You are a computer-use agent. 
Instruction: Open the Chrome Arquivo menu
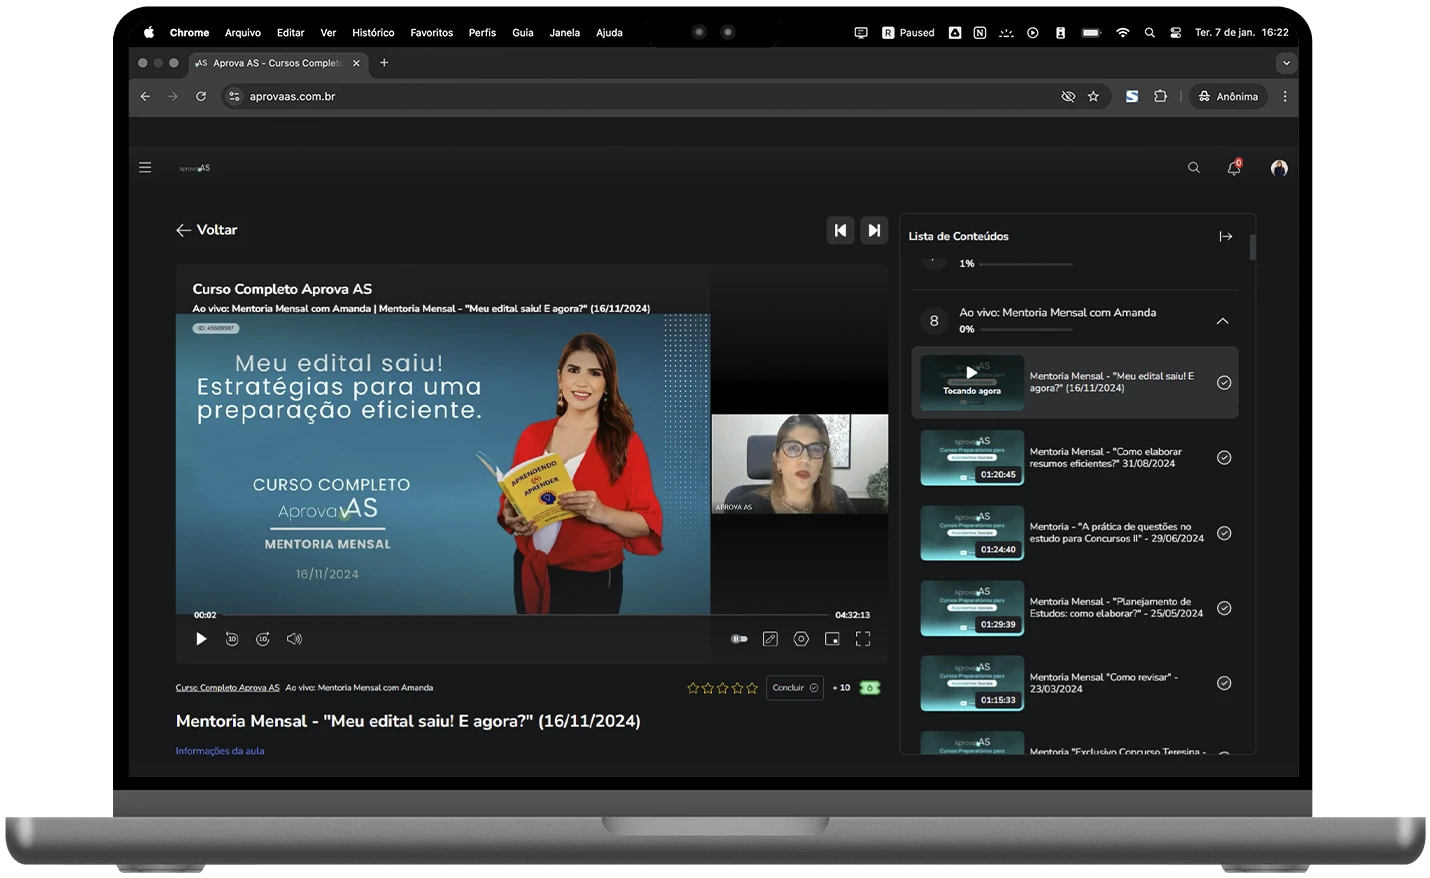pyautogui.click(x=243, y=33)
